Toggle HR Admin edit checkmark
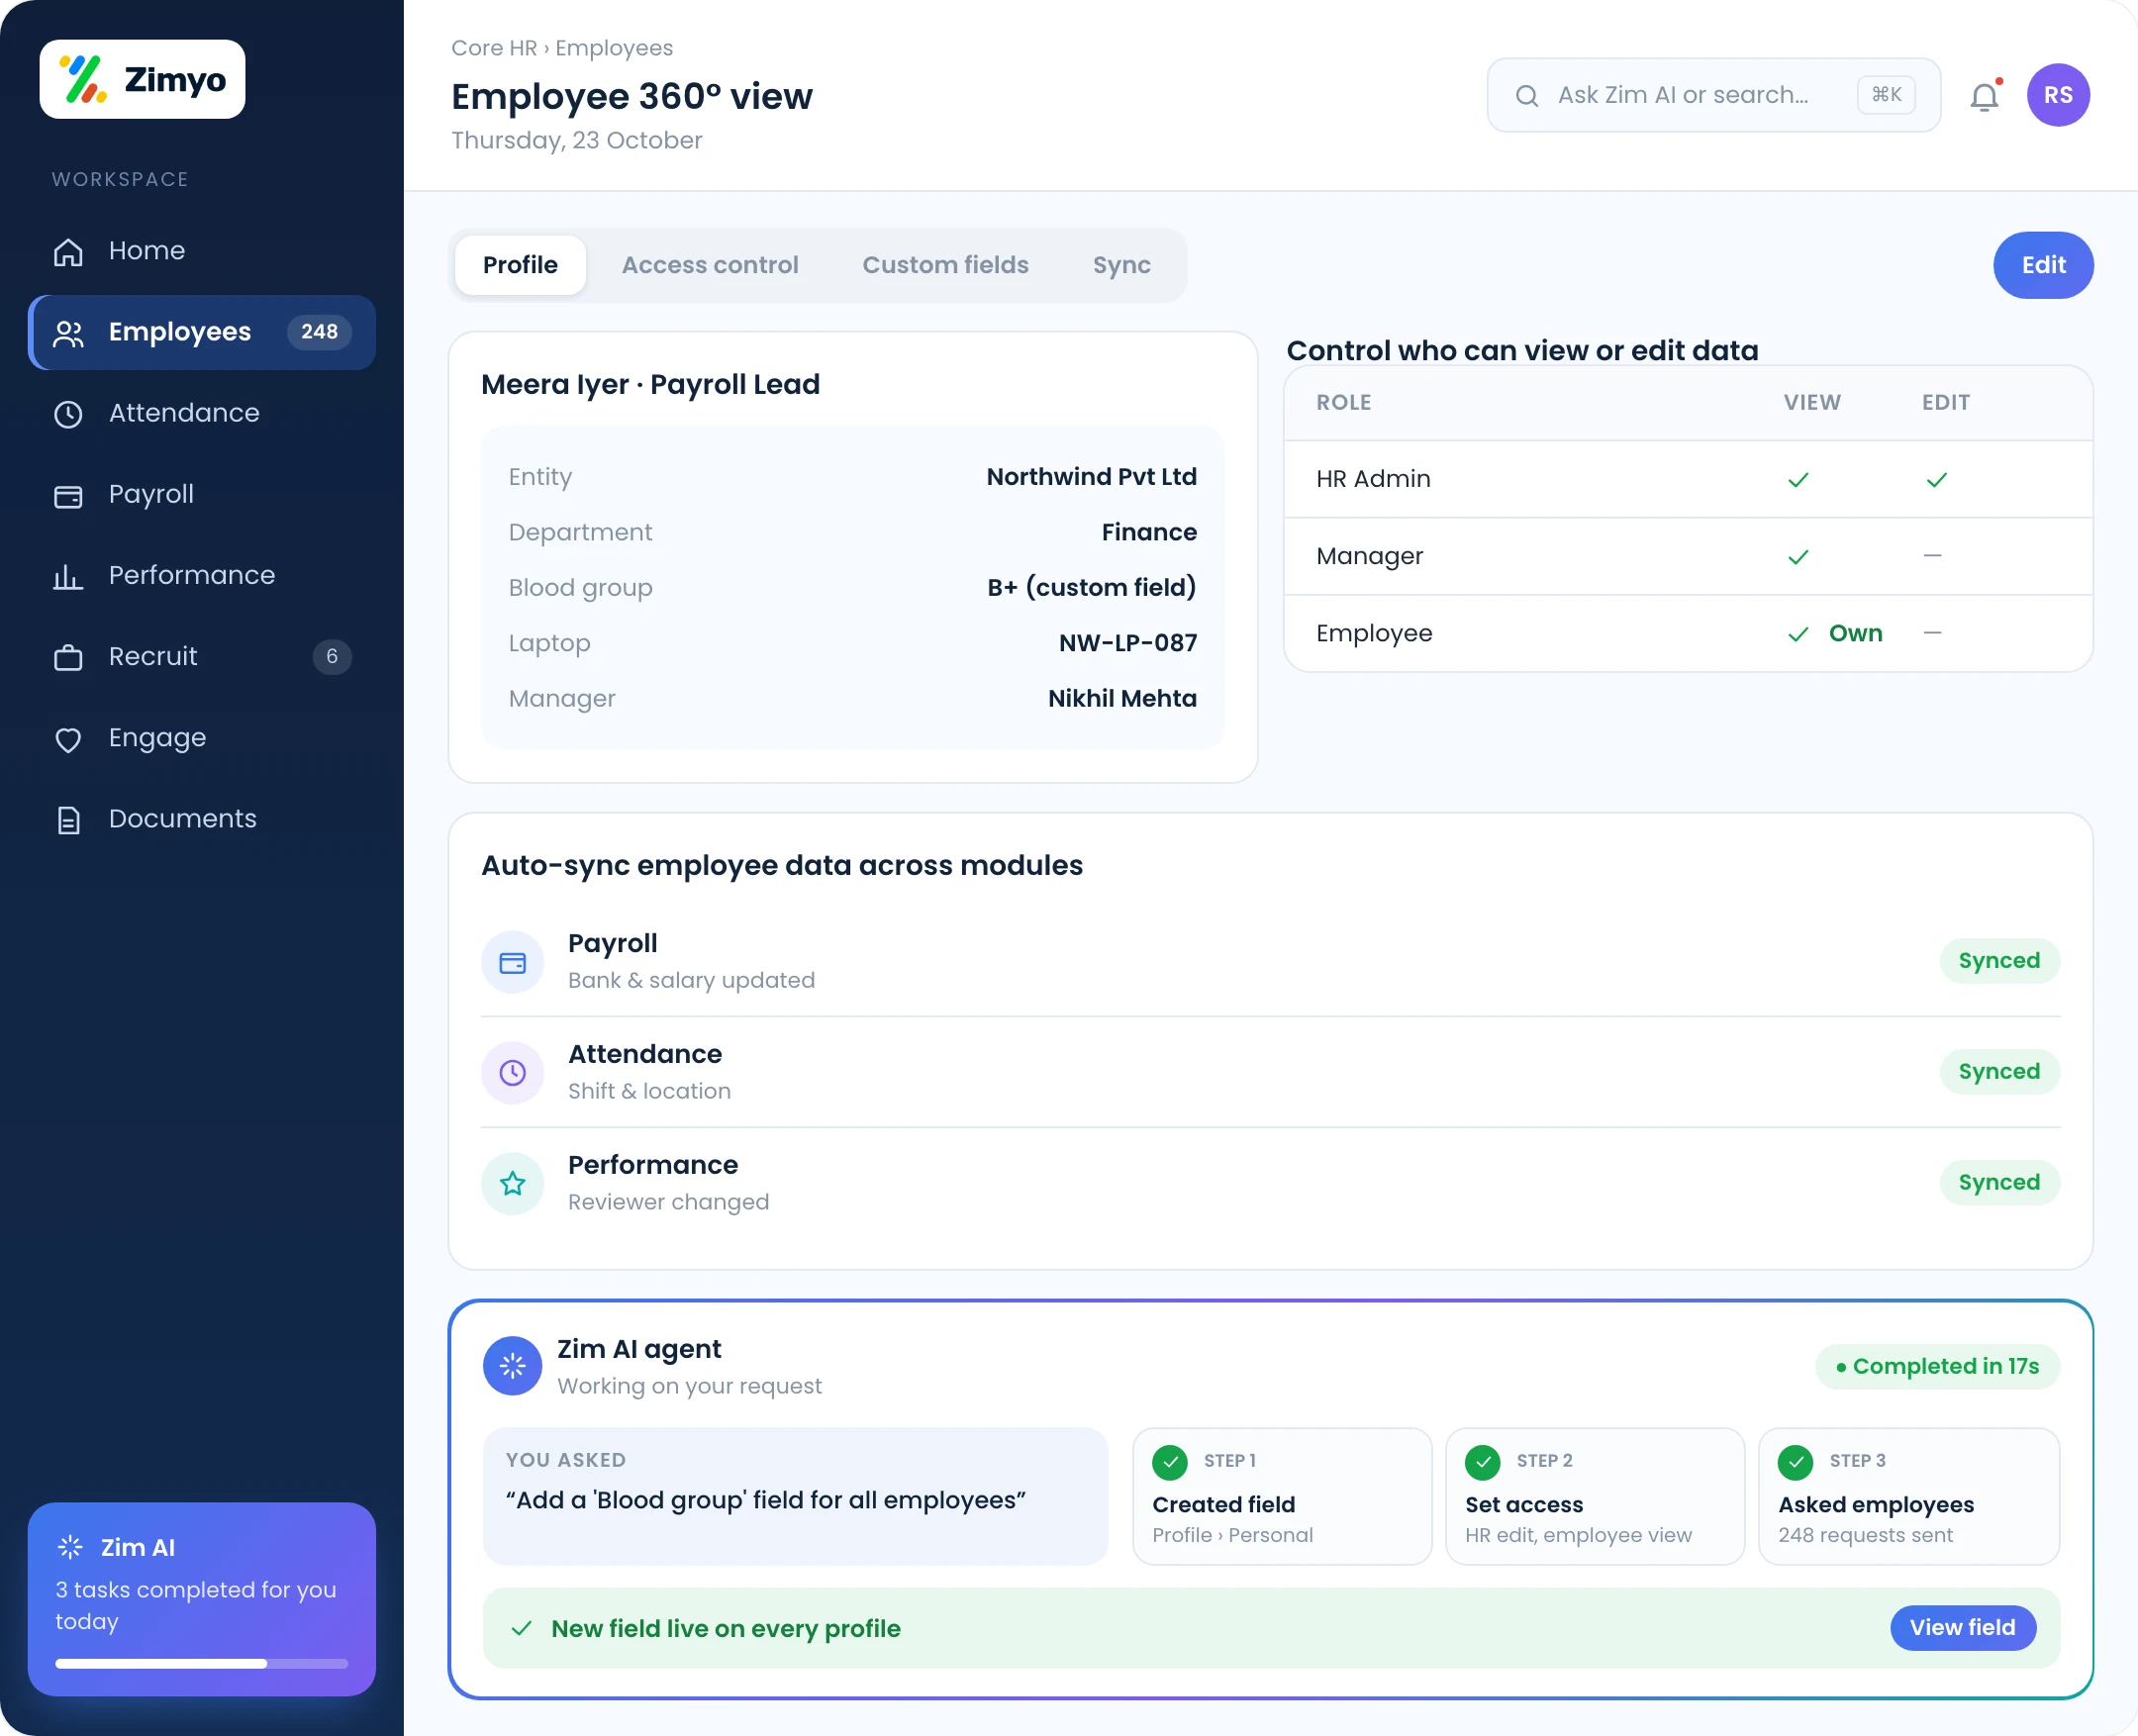Viewport: 2138px width, 1736px height. (1936, 480)
